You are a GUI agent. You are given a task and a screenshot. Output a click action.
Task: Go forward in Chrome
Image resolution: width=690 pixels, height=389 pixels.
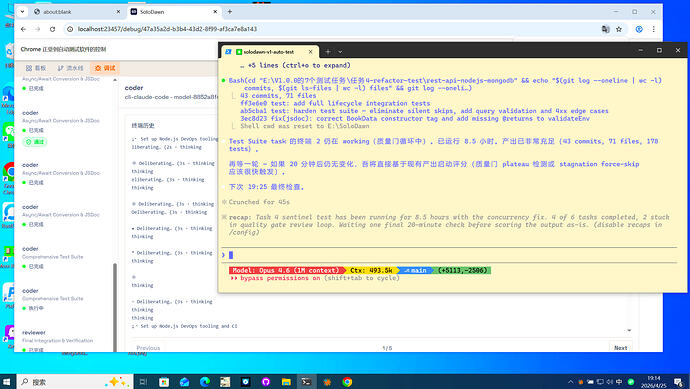coord(38,29)
